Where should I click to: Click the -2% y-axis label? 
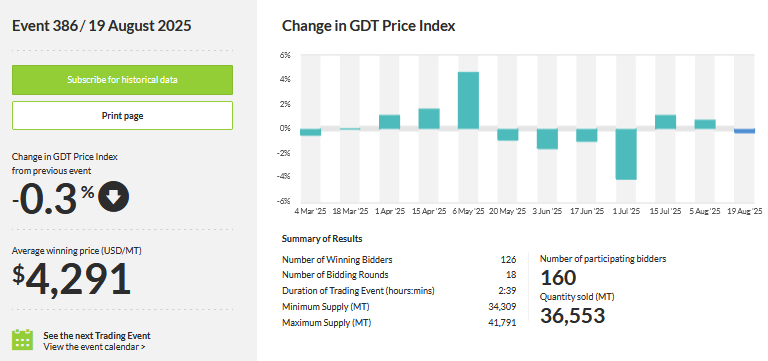click(284, 153)
